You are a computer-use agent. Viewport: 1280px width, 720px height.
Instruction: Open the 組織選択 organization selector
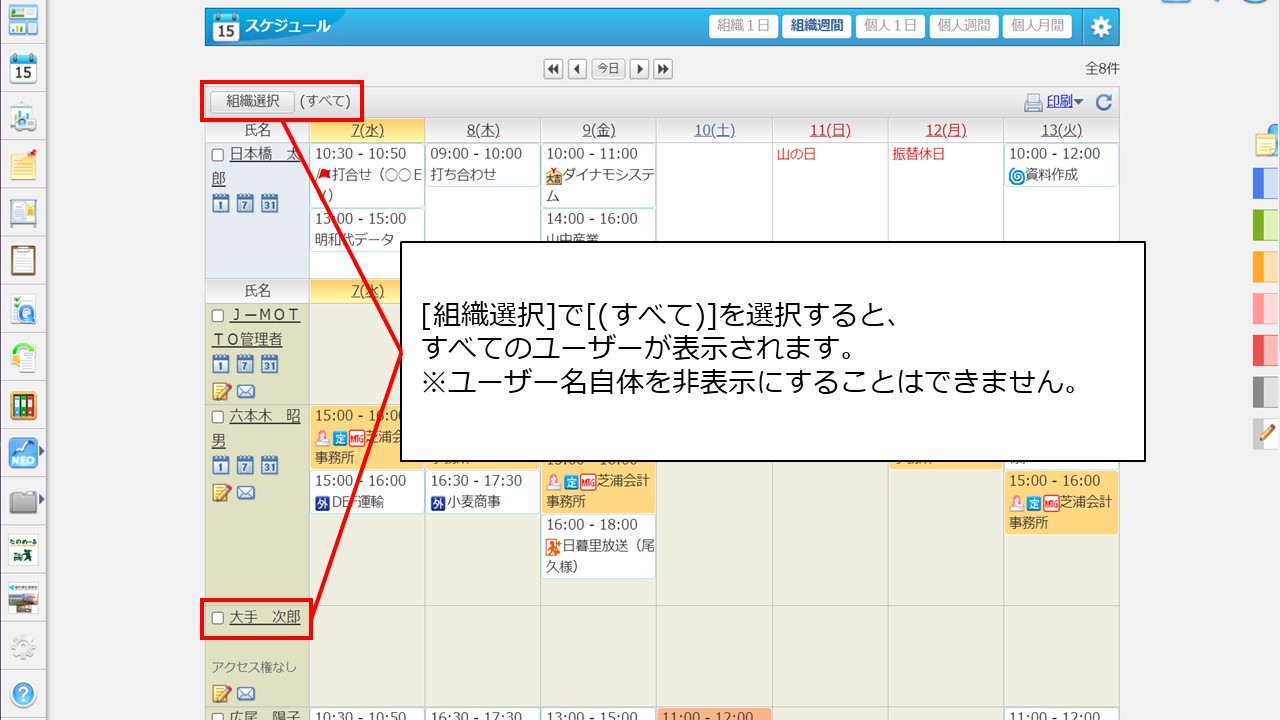(252, 101)
